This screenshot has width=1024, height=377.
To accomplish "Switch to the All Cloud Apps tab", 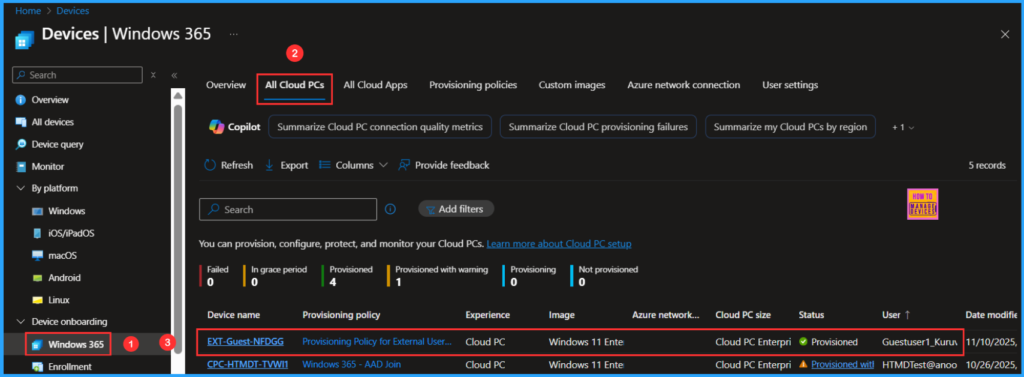I will pyautogui.click(x=376, y=85).
